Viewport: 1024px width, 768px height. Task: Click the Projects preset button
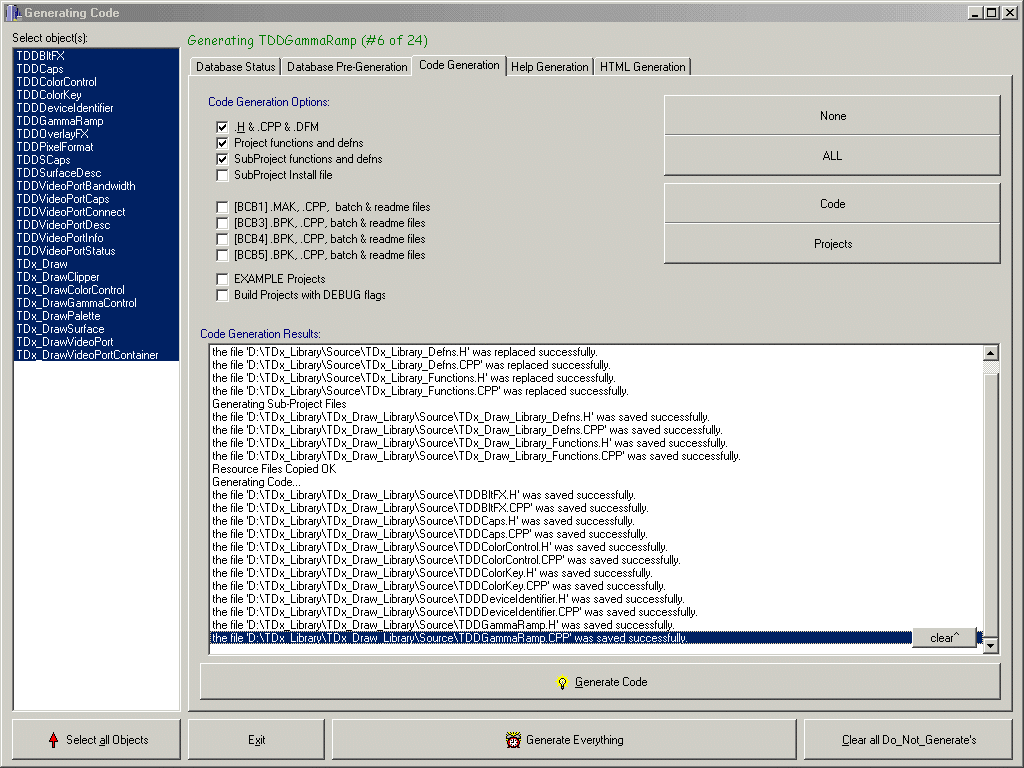pos(832,244)
